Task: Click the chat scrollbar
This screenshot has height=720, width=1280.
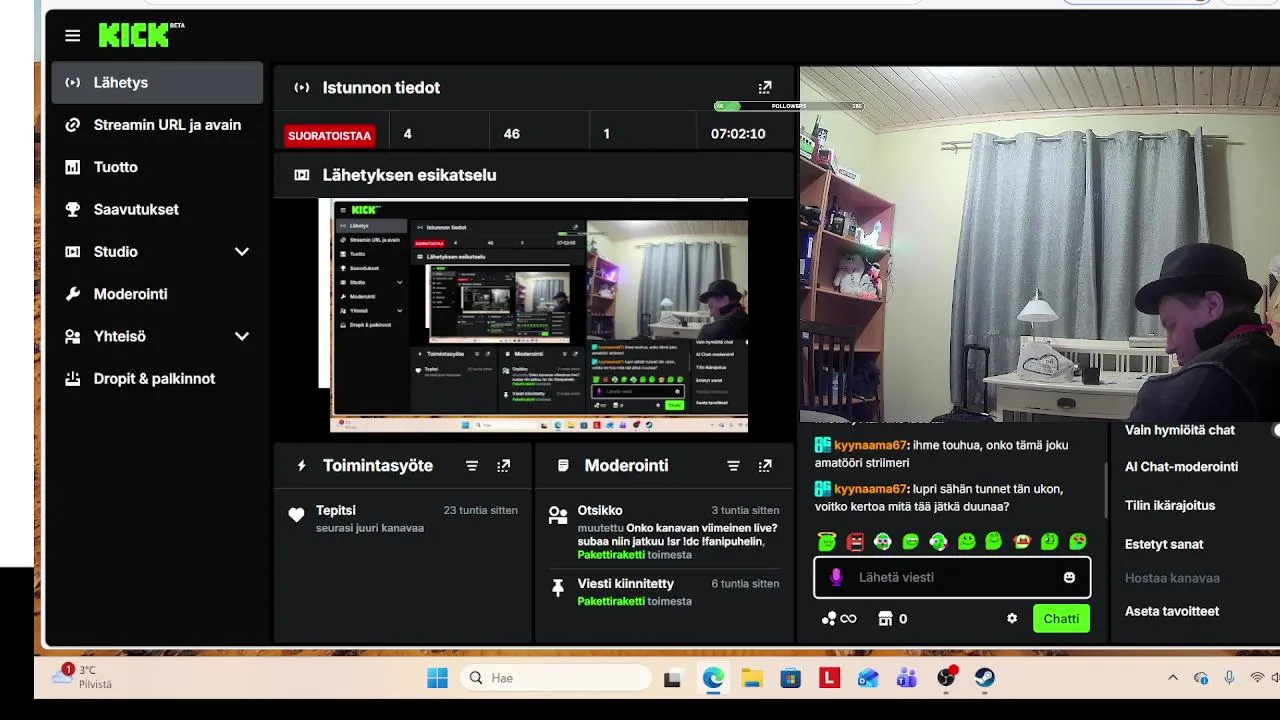Action: (1105, 490)
